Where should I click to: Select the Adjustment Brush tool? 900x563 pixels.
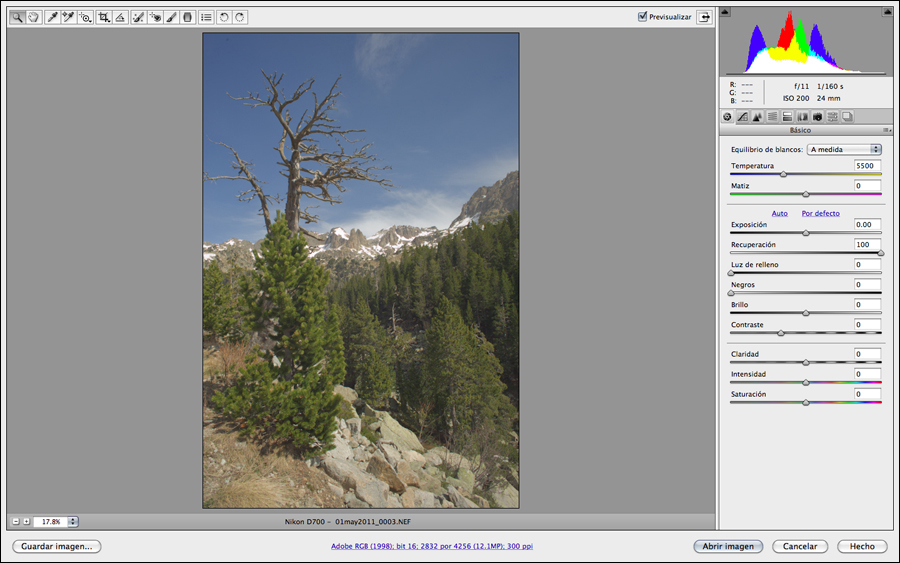coord(171,17)
